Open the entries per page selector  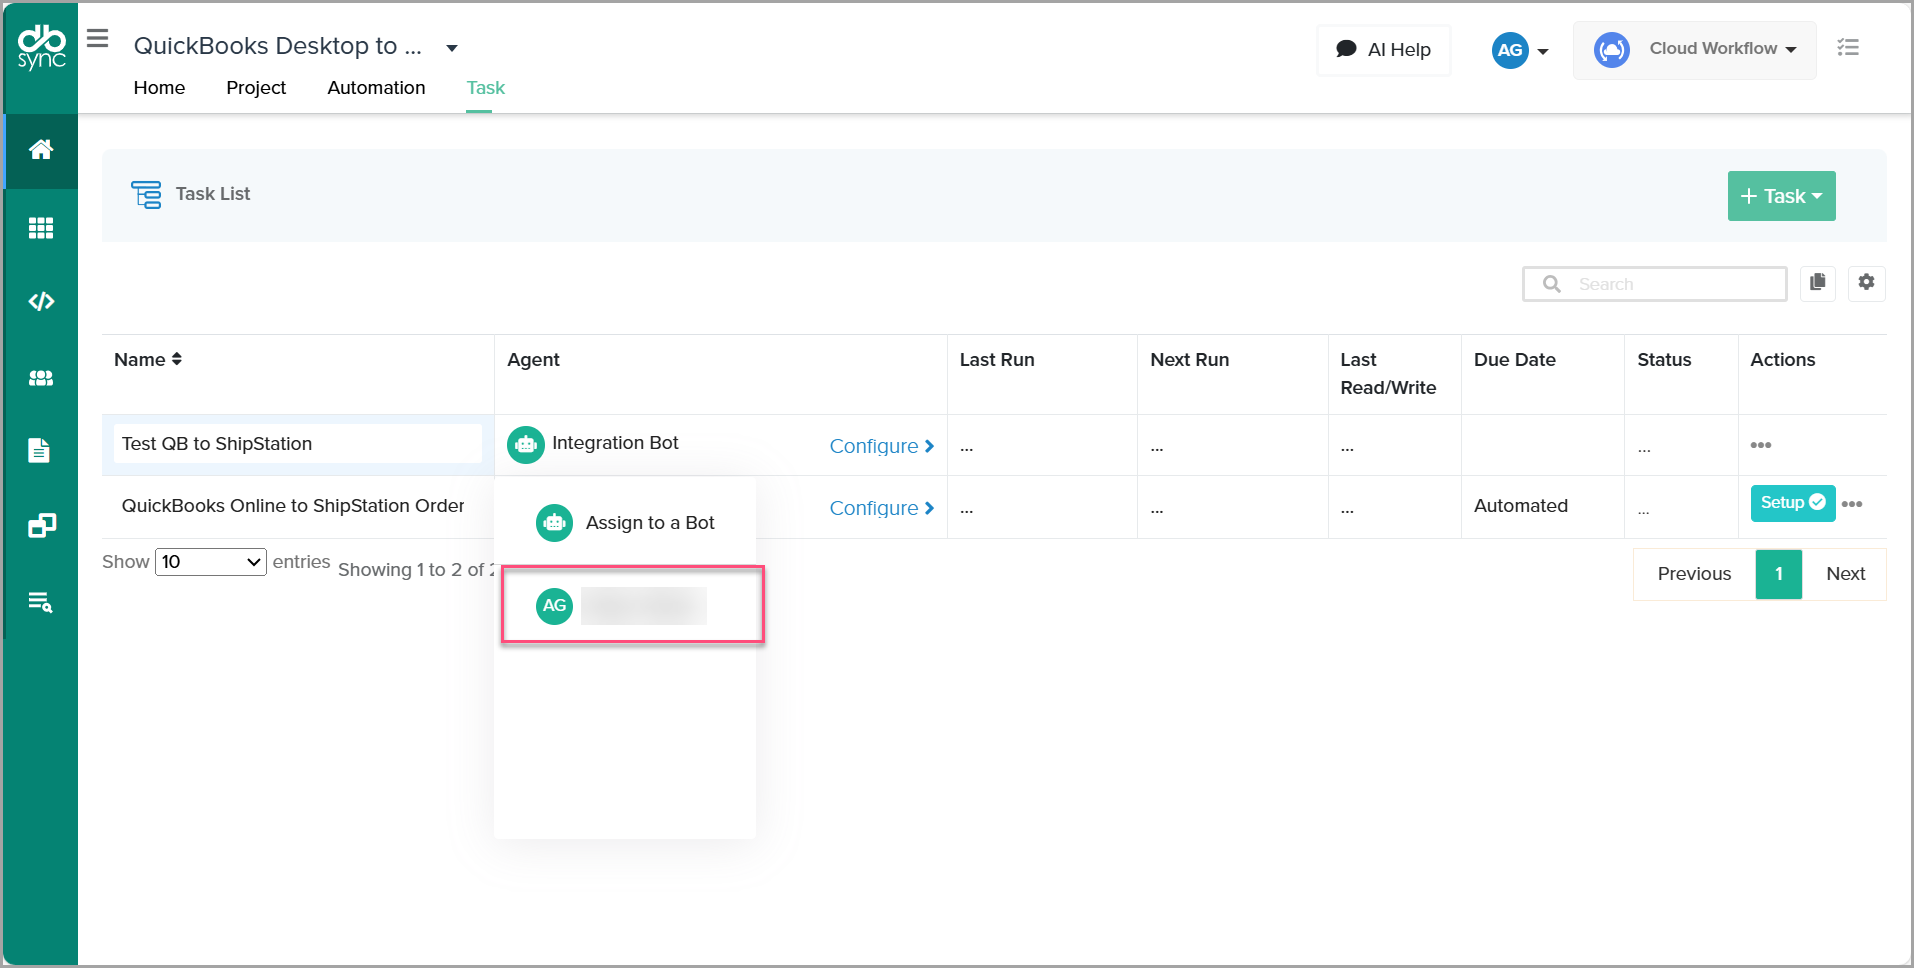pos(211,562)
